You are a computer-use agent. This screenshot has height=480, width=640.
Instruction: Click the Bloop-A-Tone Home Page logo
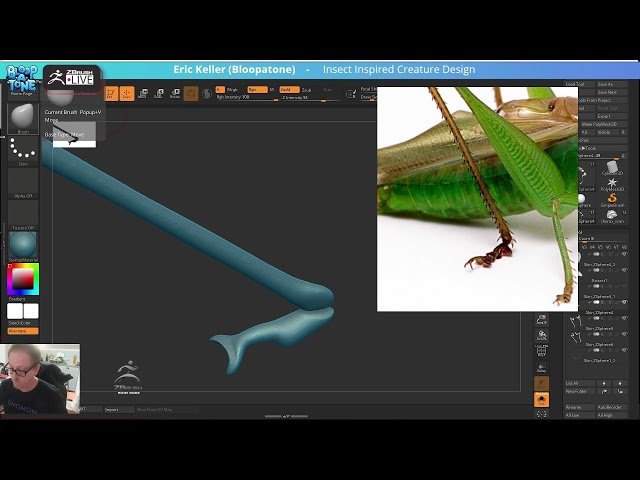click(21, 80)
